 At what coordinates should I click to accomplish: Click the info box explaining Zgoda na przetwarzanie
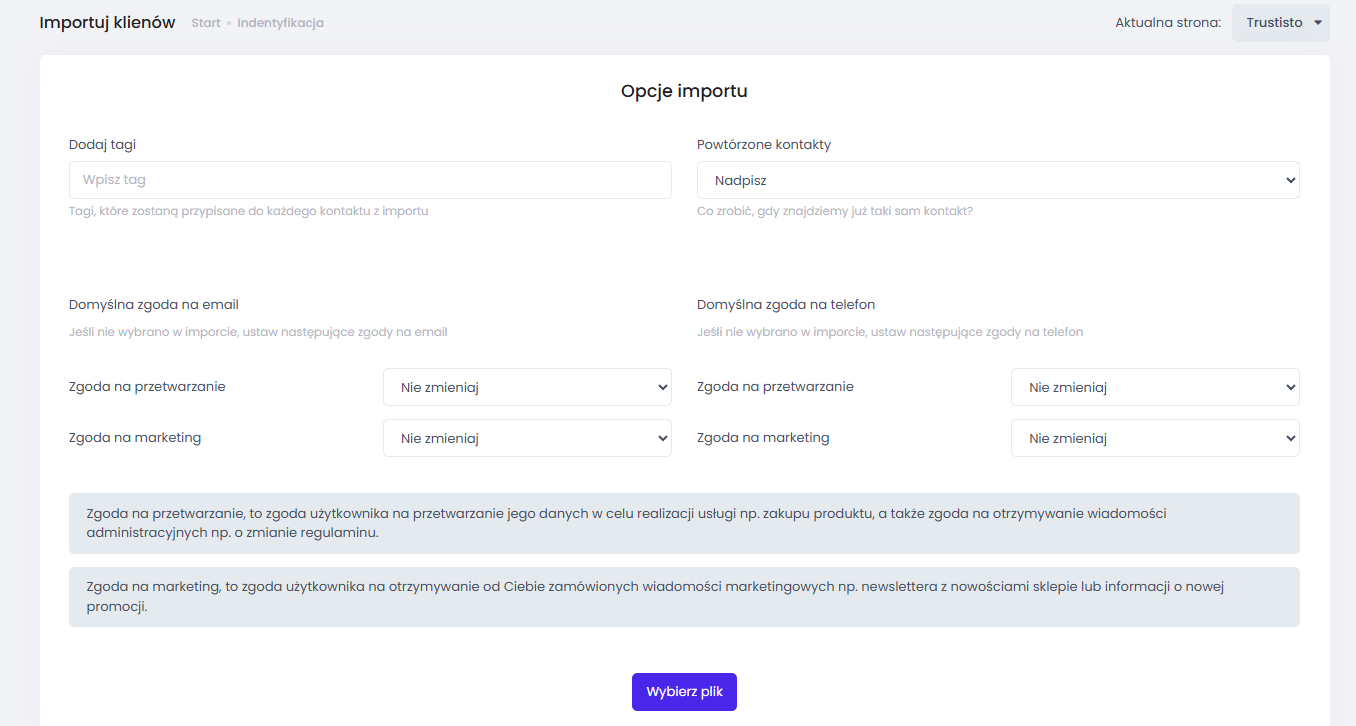pos(684,523)
